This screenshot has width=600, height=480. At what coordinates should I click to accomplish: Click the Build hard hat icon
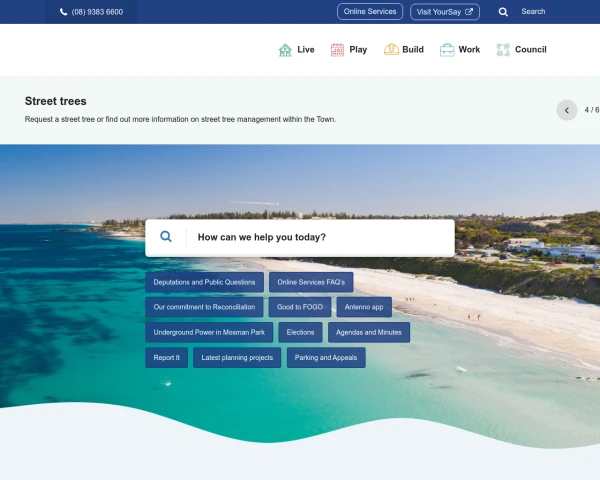pyautogui.click(x=391, y=49)
